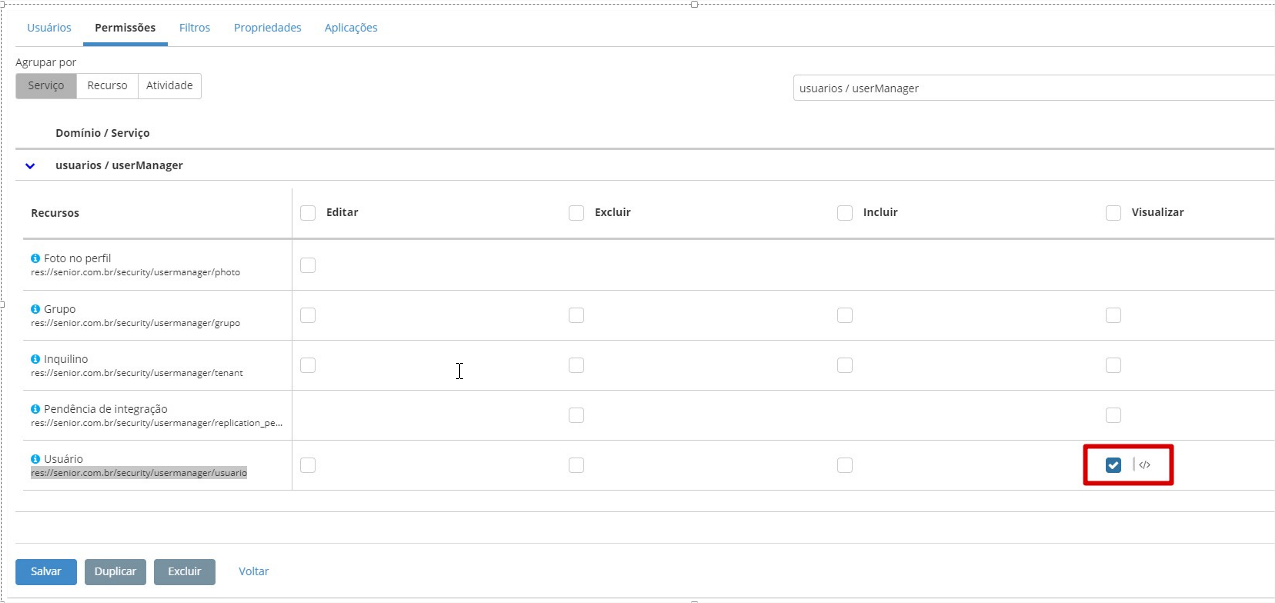Open the Filtros tab
This screenshot has height=603, width=1275.
coord(194,28)
